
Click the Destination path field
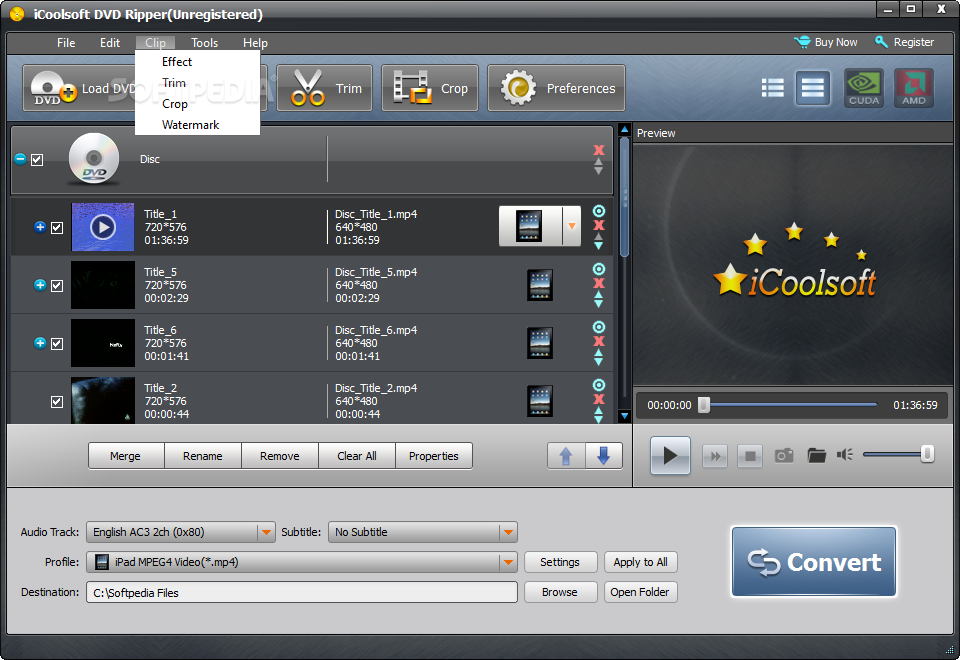pyautogui.click(x=302, y=592)
